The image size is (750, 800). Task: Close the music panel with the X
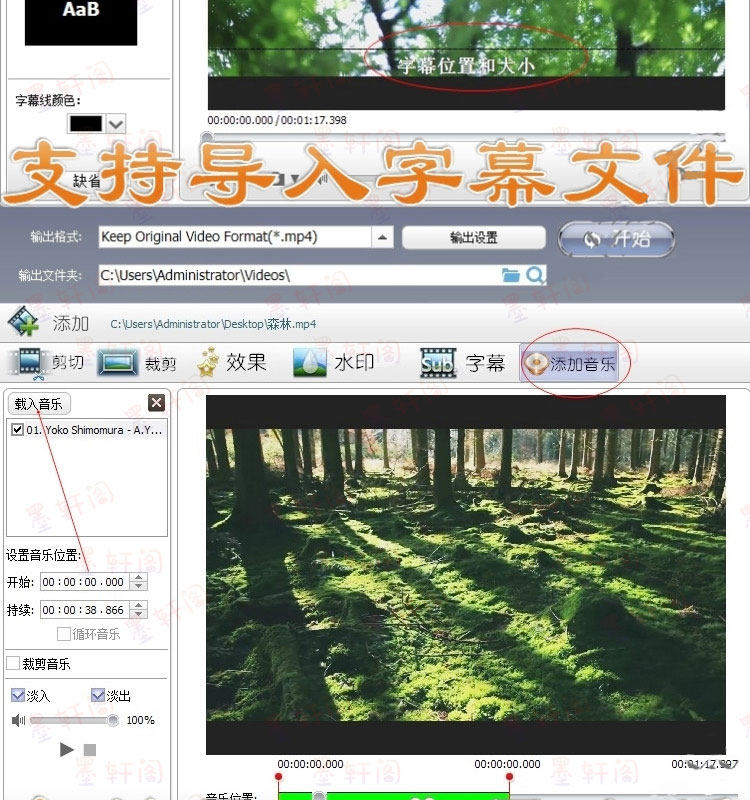coord(156,403)
